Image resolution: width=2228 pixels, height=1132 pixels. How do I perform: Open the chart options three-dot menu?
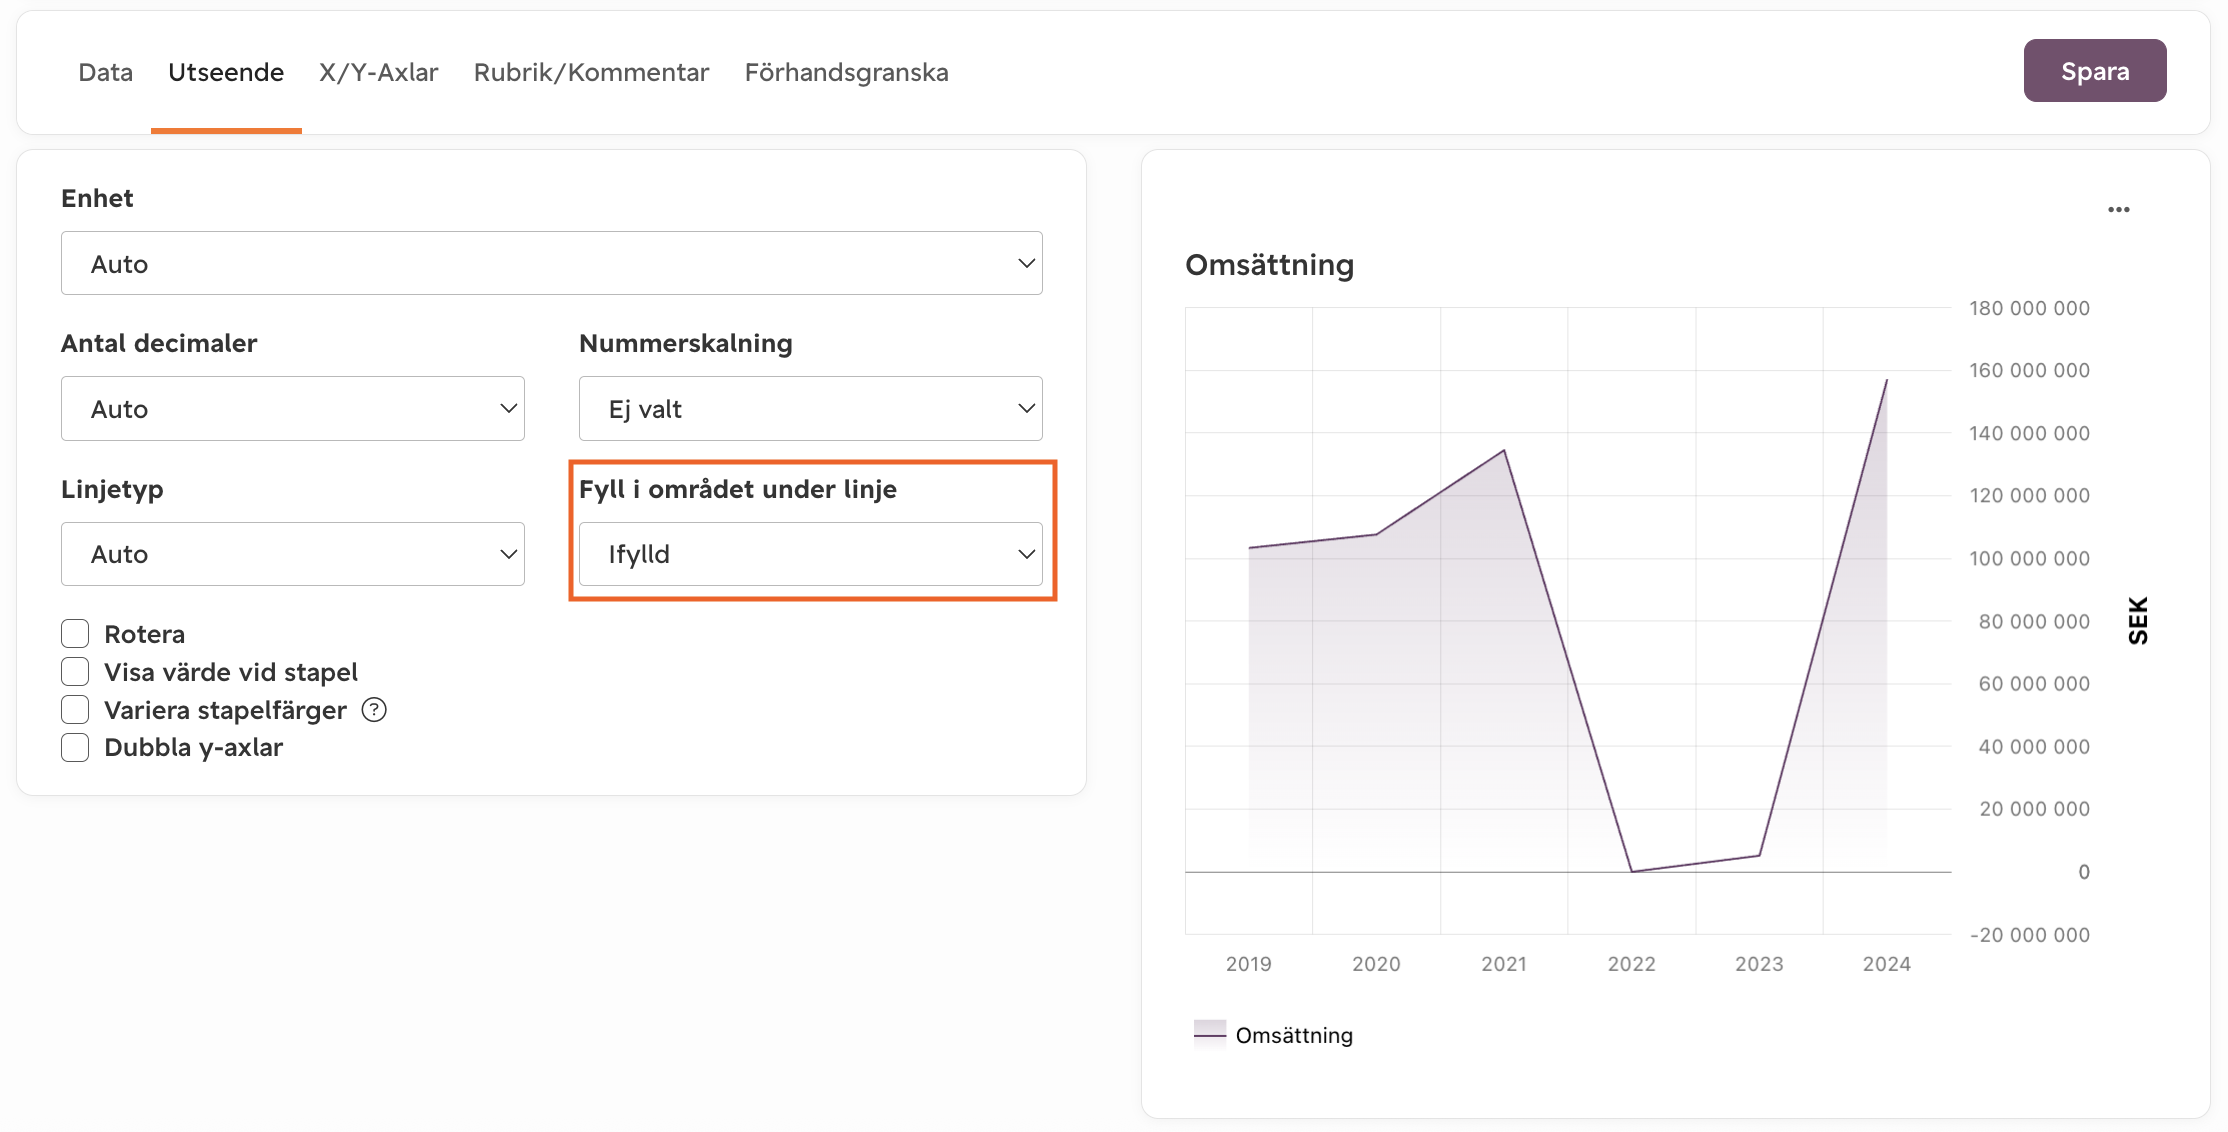2118,210
